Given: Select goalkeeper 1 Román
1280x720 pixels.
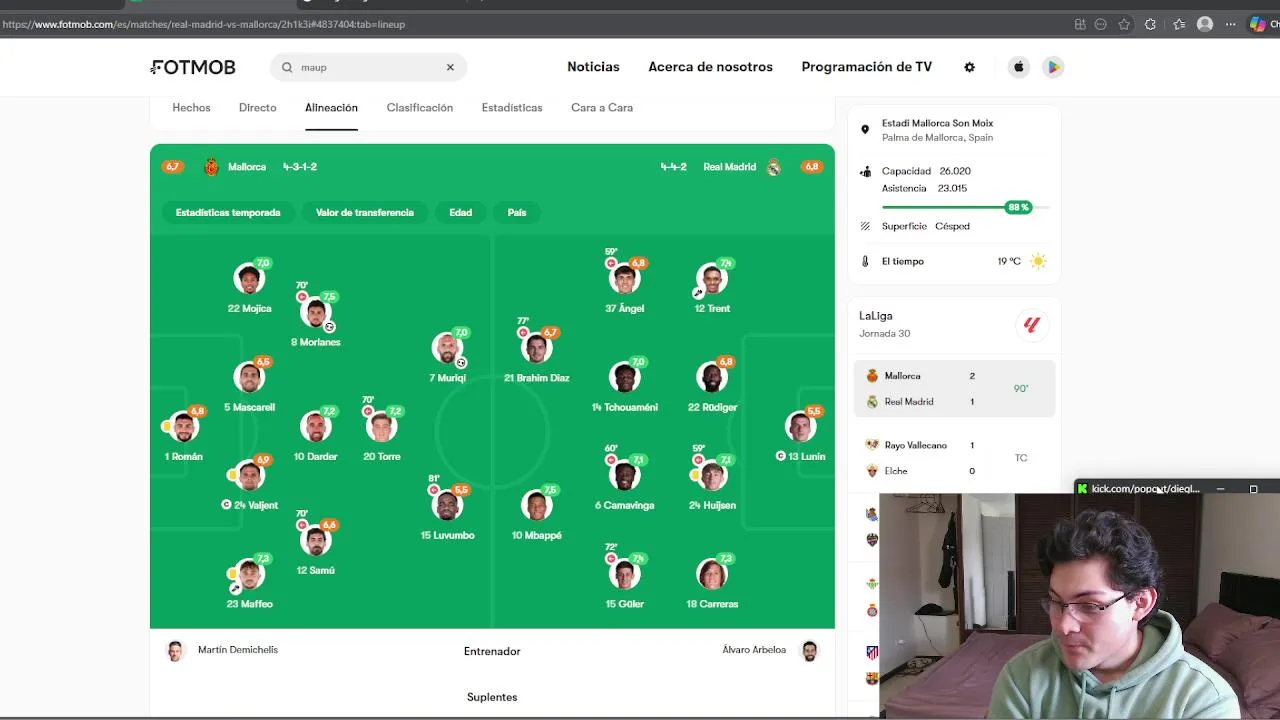Looking at the screenshot, I should pyautogui.click(x=183, y=434).
